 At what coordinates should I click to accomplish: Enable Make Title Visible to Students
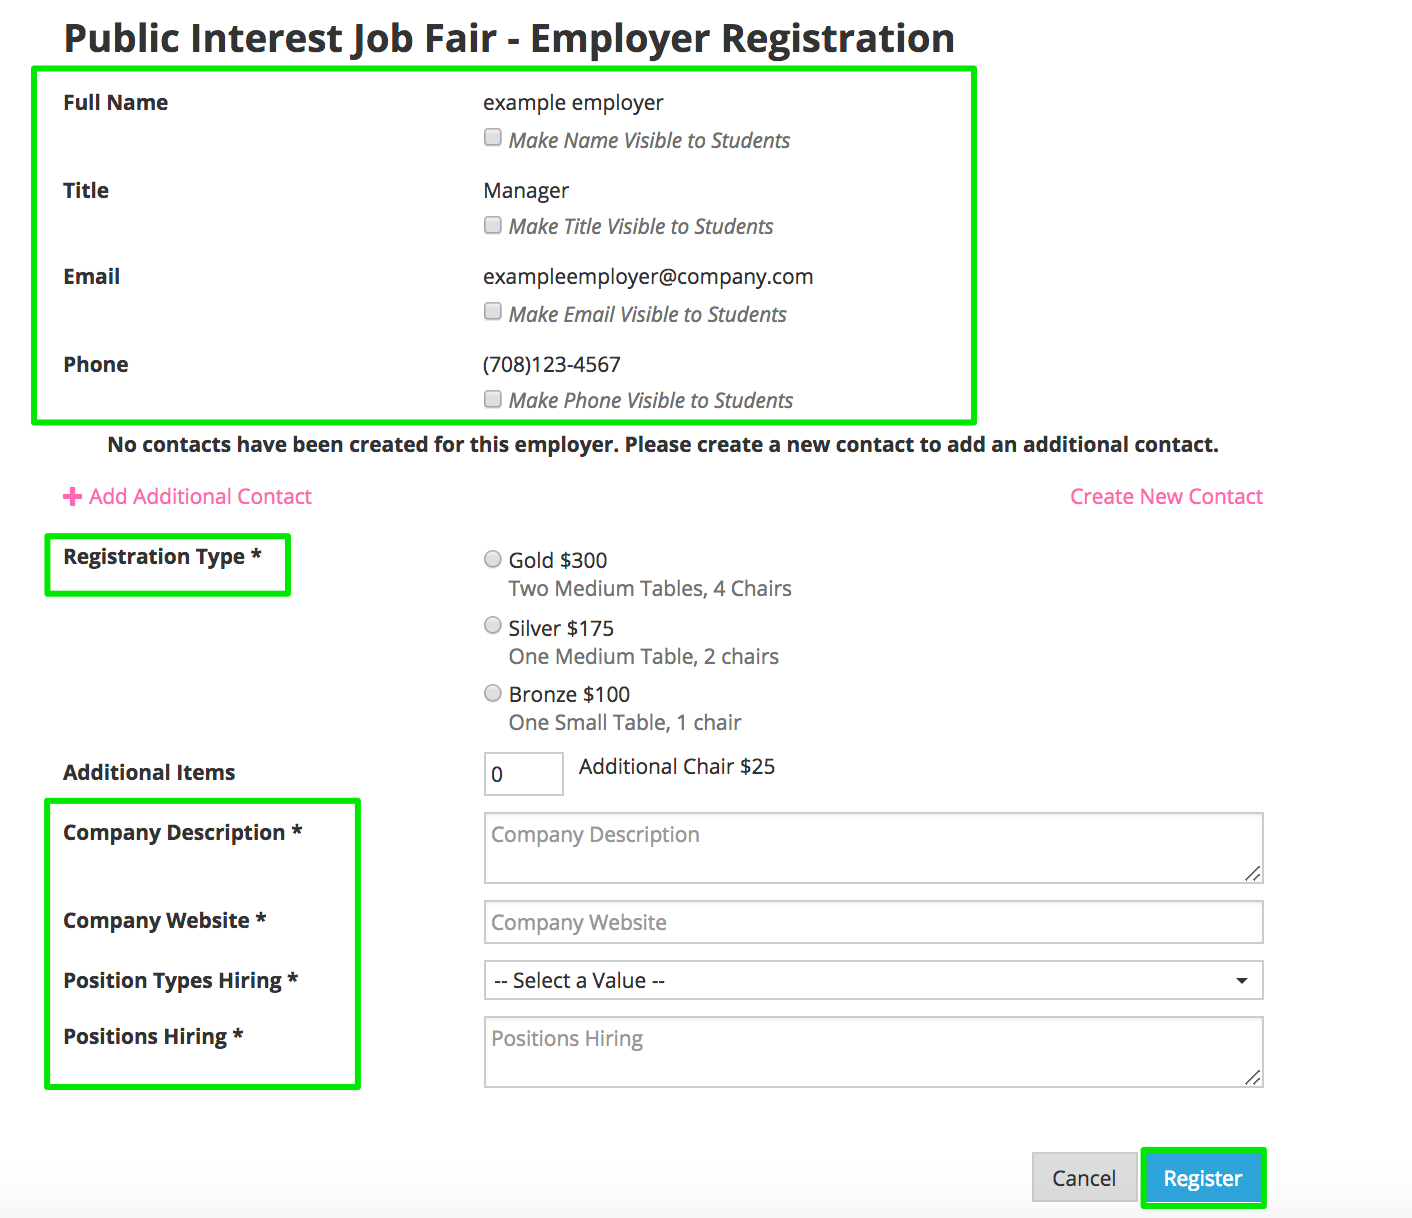[493, 225]
